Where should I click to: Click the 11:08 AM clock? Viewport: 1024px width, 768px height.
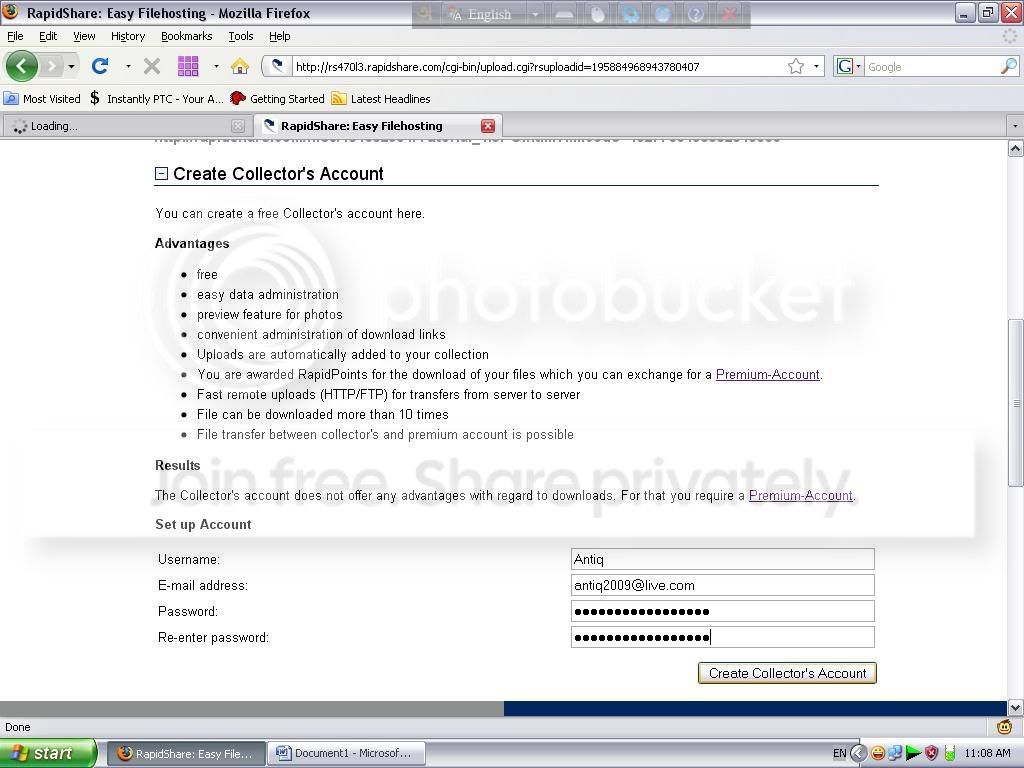987,754
